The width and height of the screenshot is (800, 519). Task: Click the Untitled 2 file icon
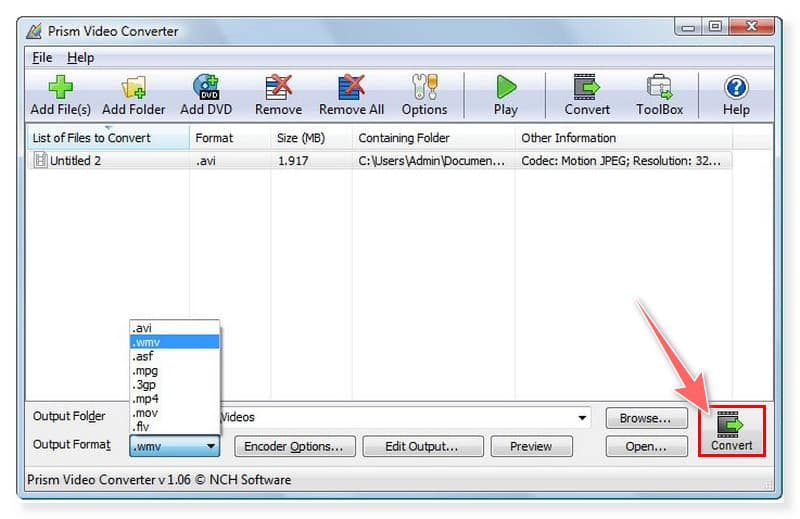(40, 160)
